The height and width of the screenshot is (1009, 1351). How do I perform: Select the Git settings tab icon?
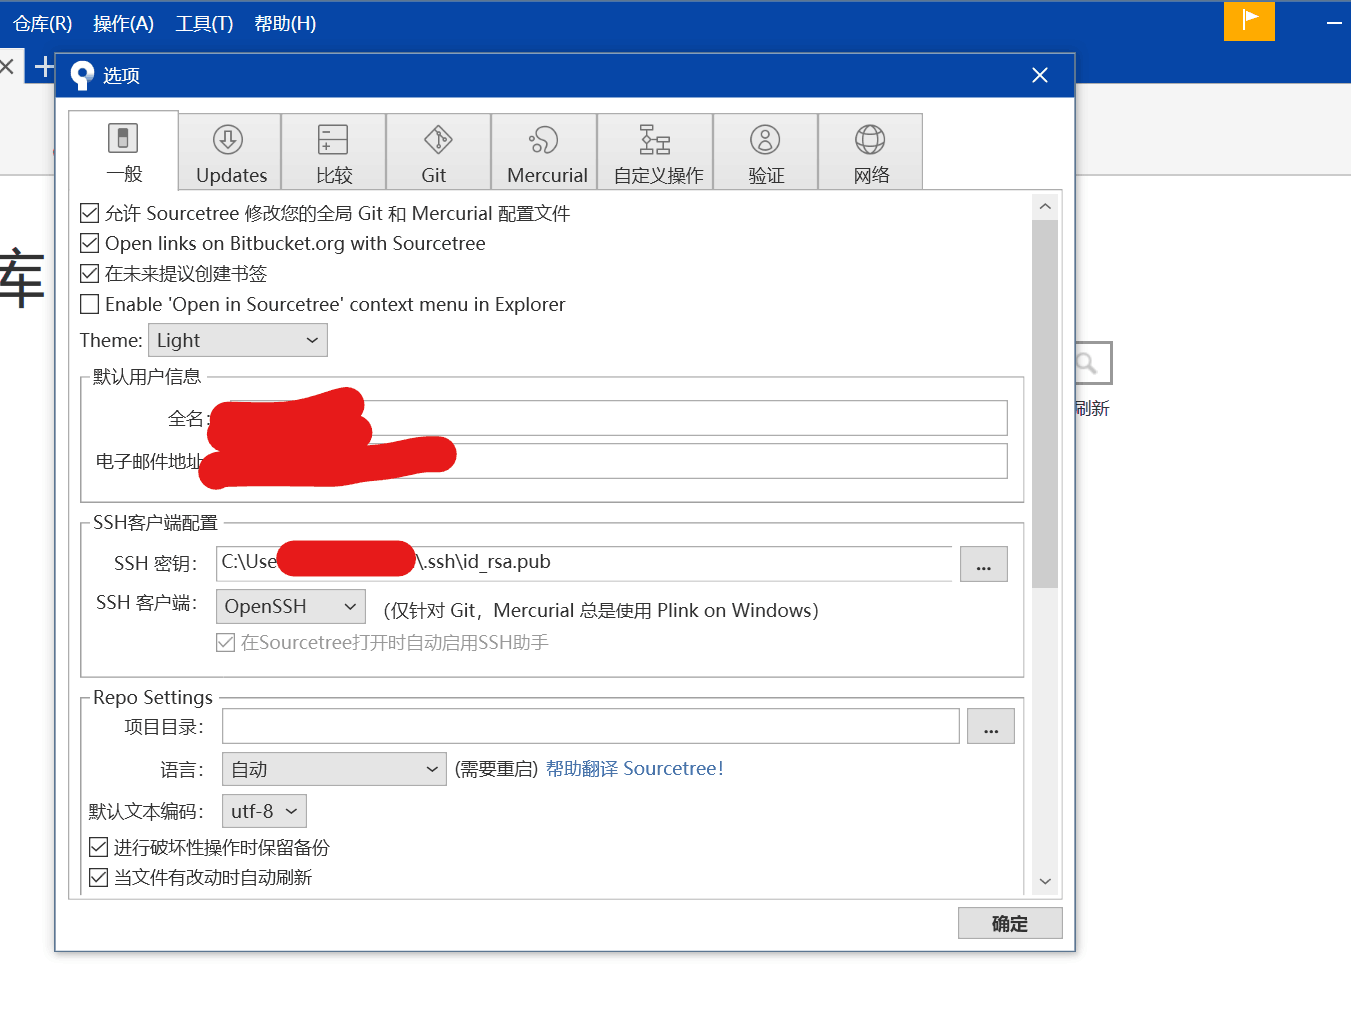click(x=437, y=151)
